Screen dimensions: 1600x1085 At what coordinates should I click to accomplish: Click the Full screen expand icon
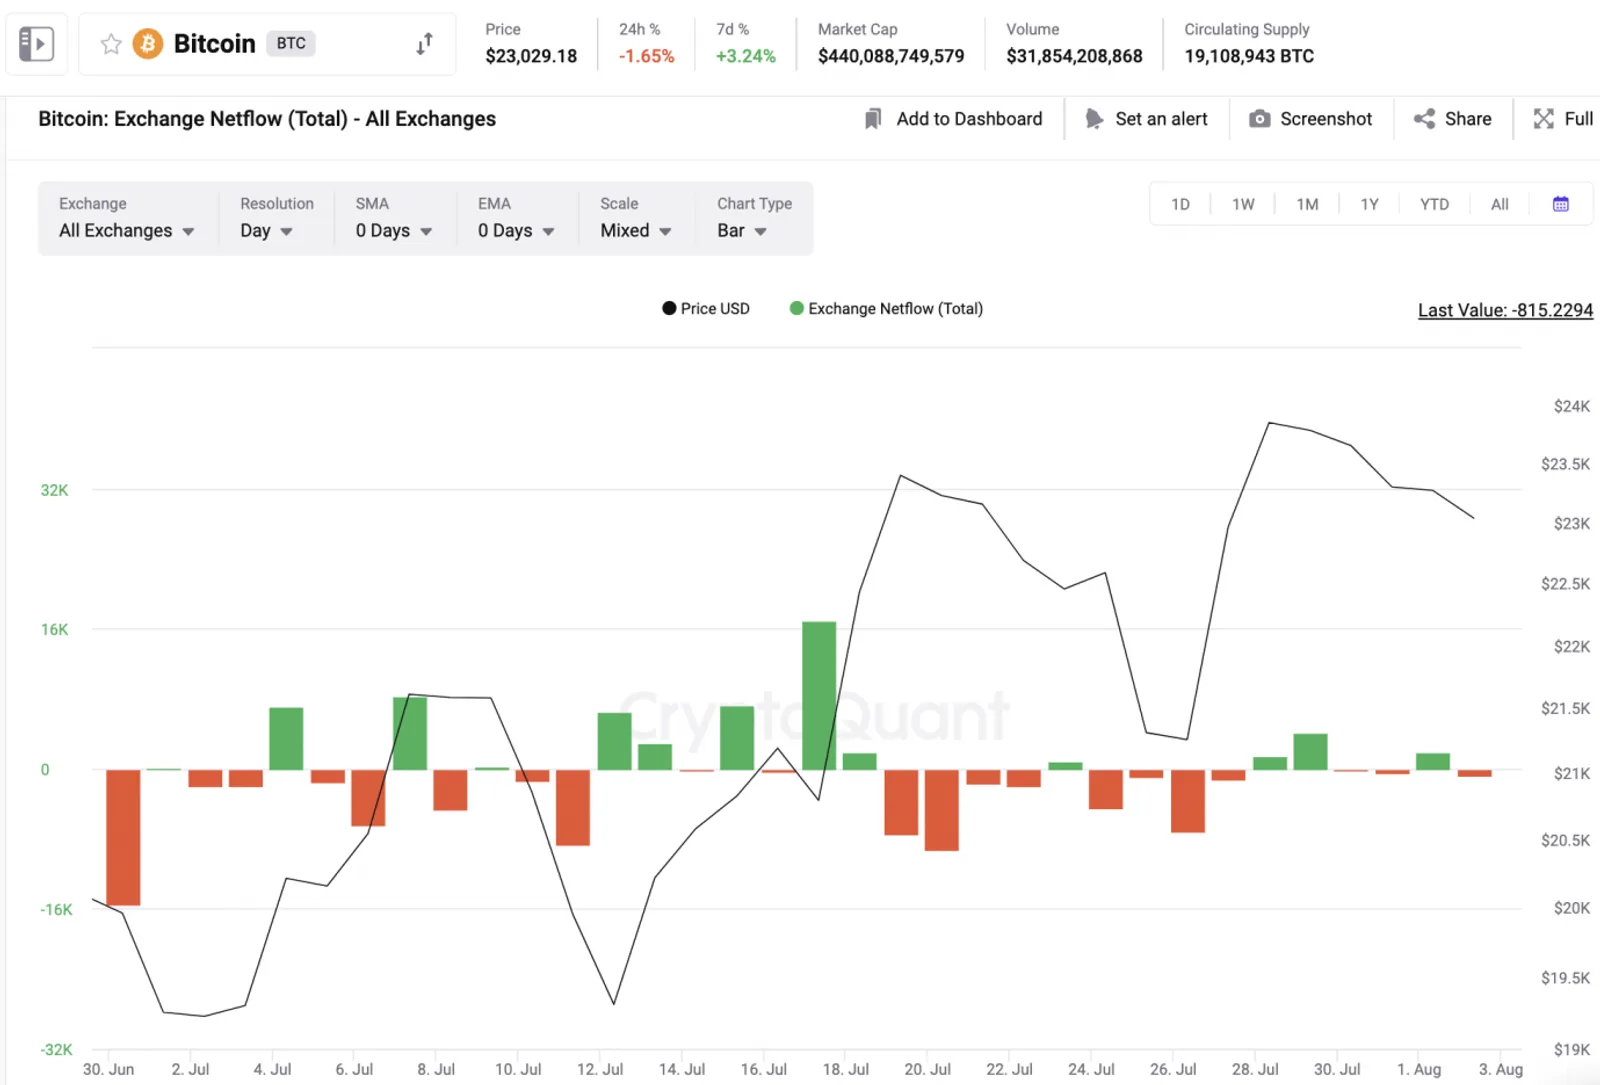click(1544, 119)
